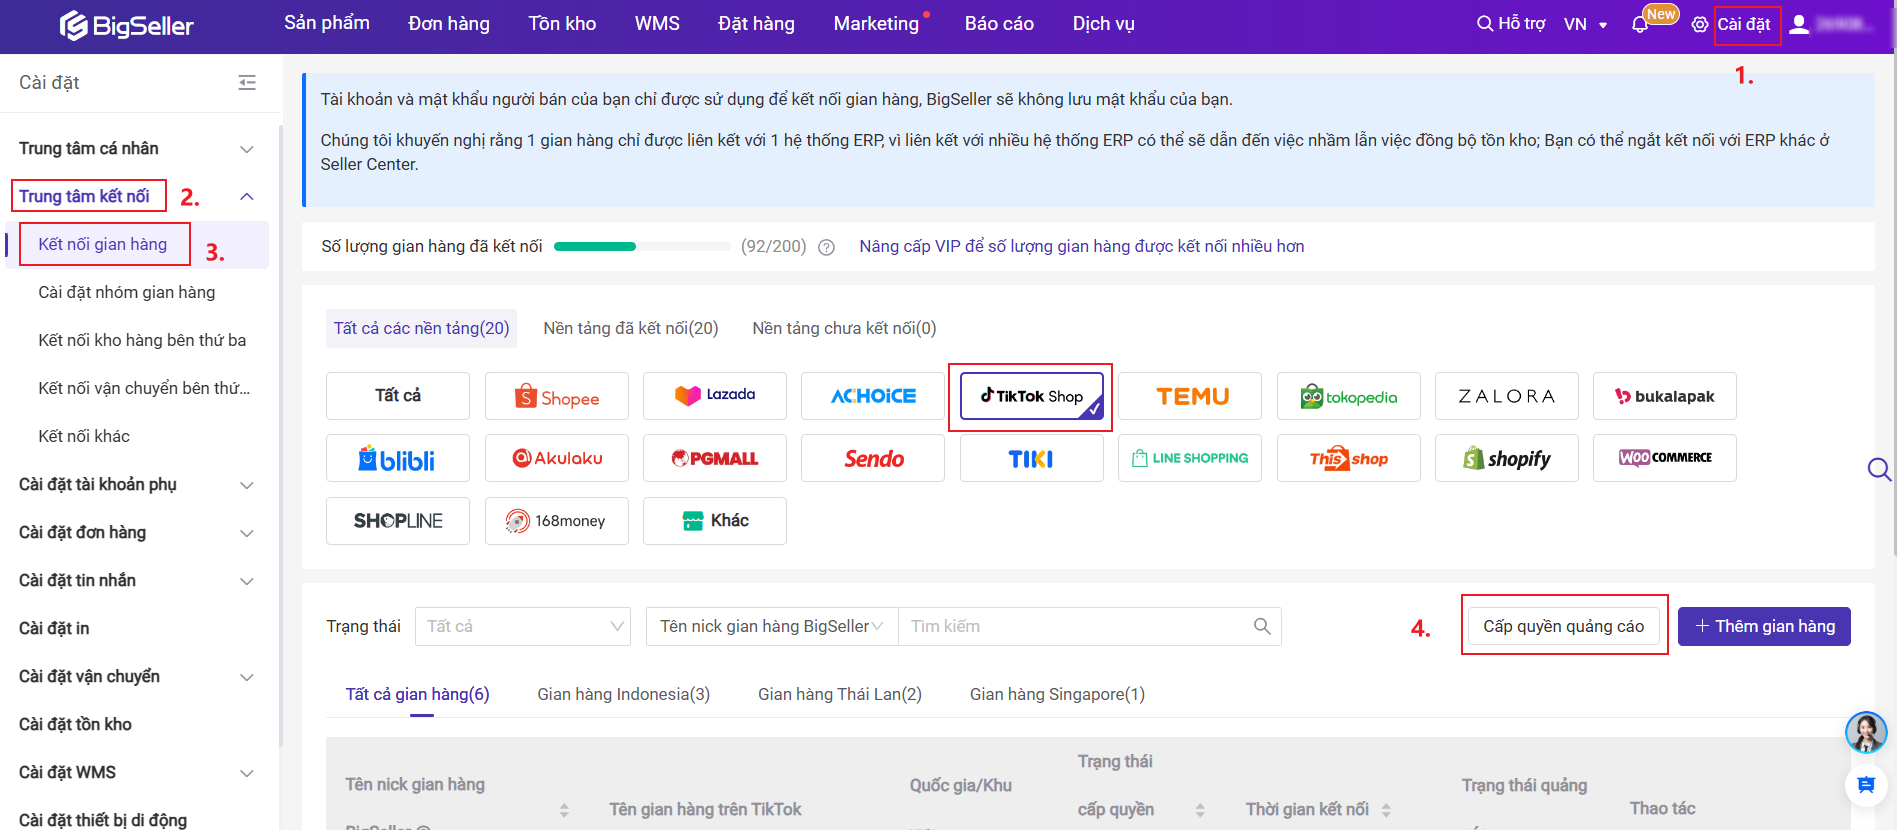Select the Sendo platform tile

(873, 458)
